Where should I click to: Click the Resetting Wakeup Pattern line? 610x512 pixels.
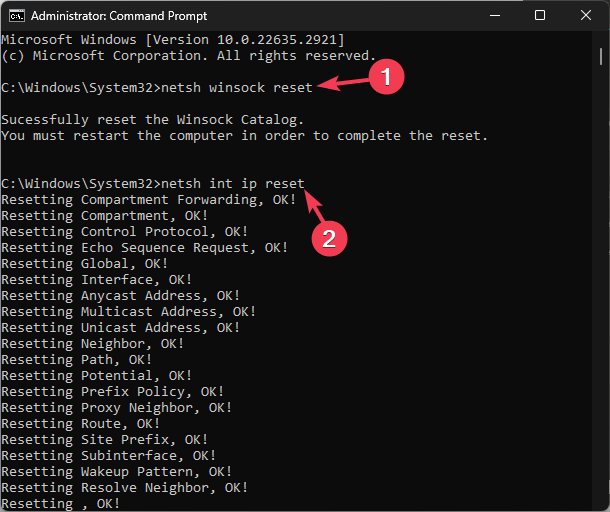tap(116, 472)
